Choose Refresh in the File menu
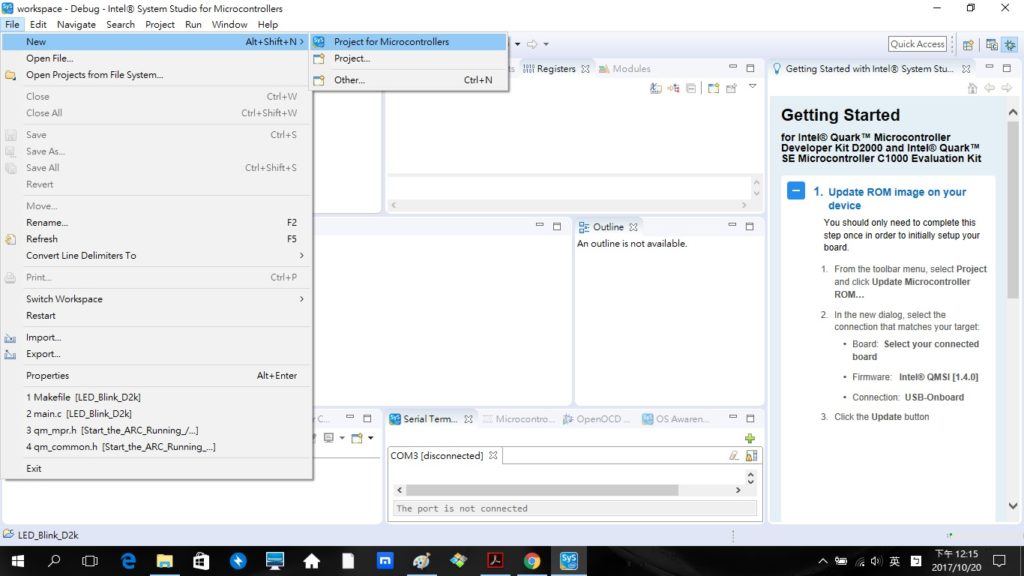1024x576 pixels. pyautogui.click(x=157, y=239)
